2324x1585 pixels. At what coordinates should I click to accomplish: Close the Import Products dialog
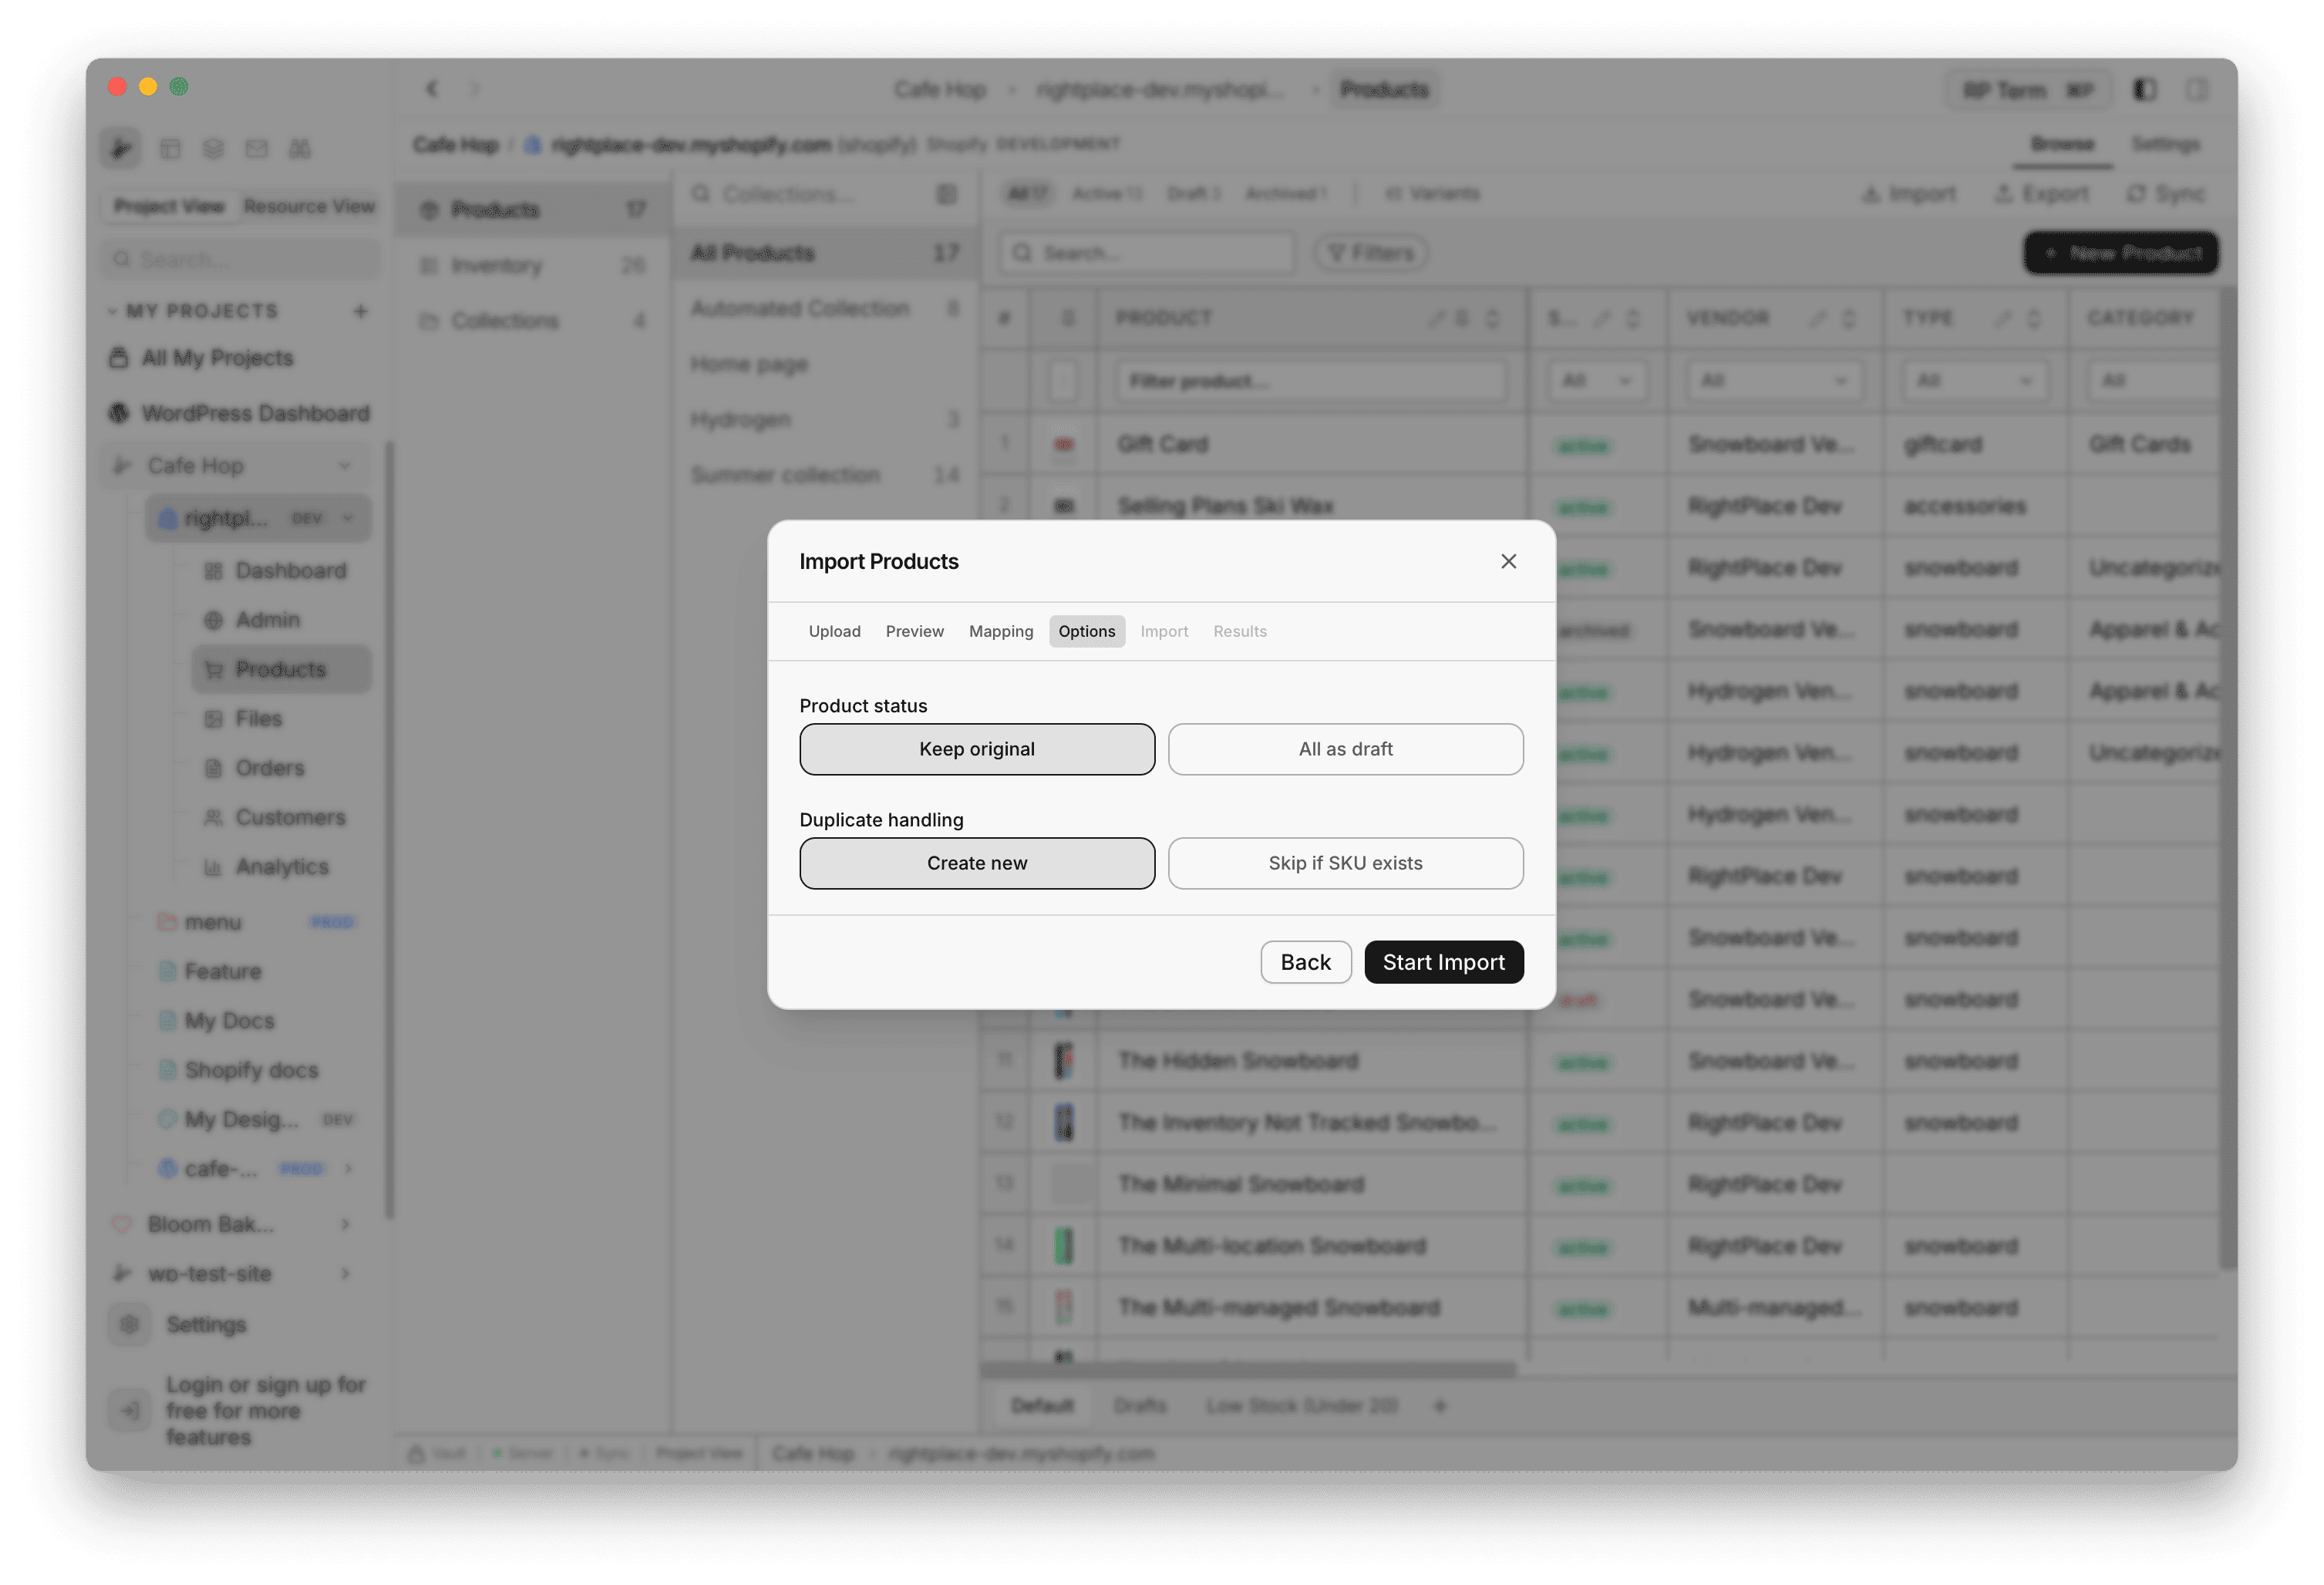(1508, 561)
